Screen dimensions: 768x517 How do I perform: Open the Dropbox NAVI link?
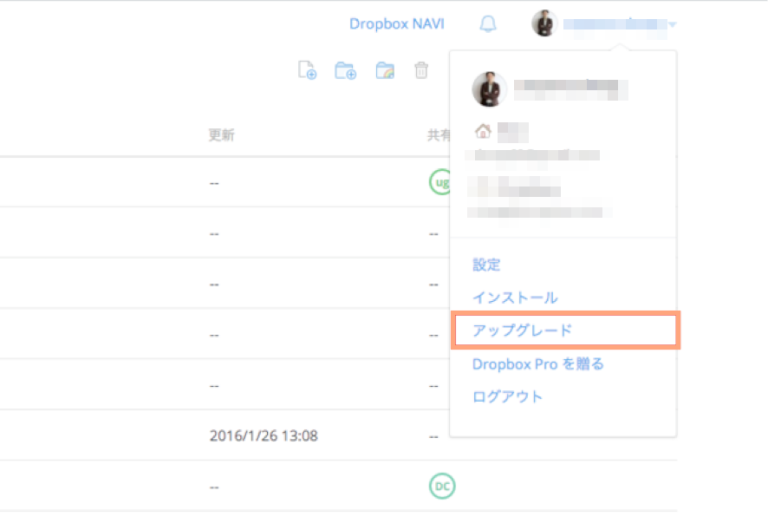pyautogui.click(x=396, y=24)
